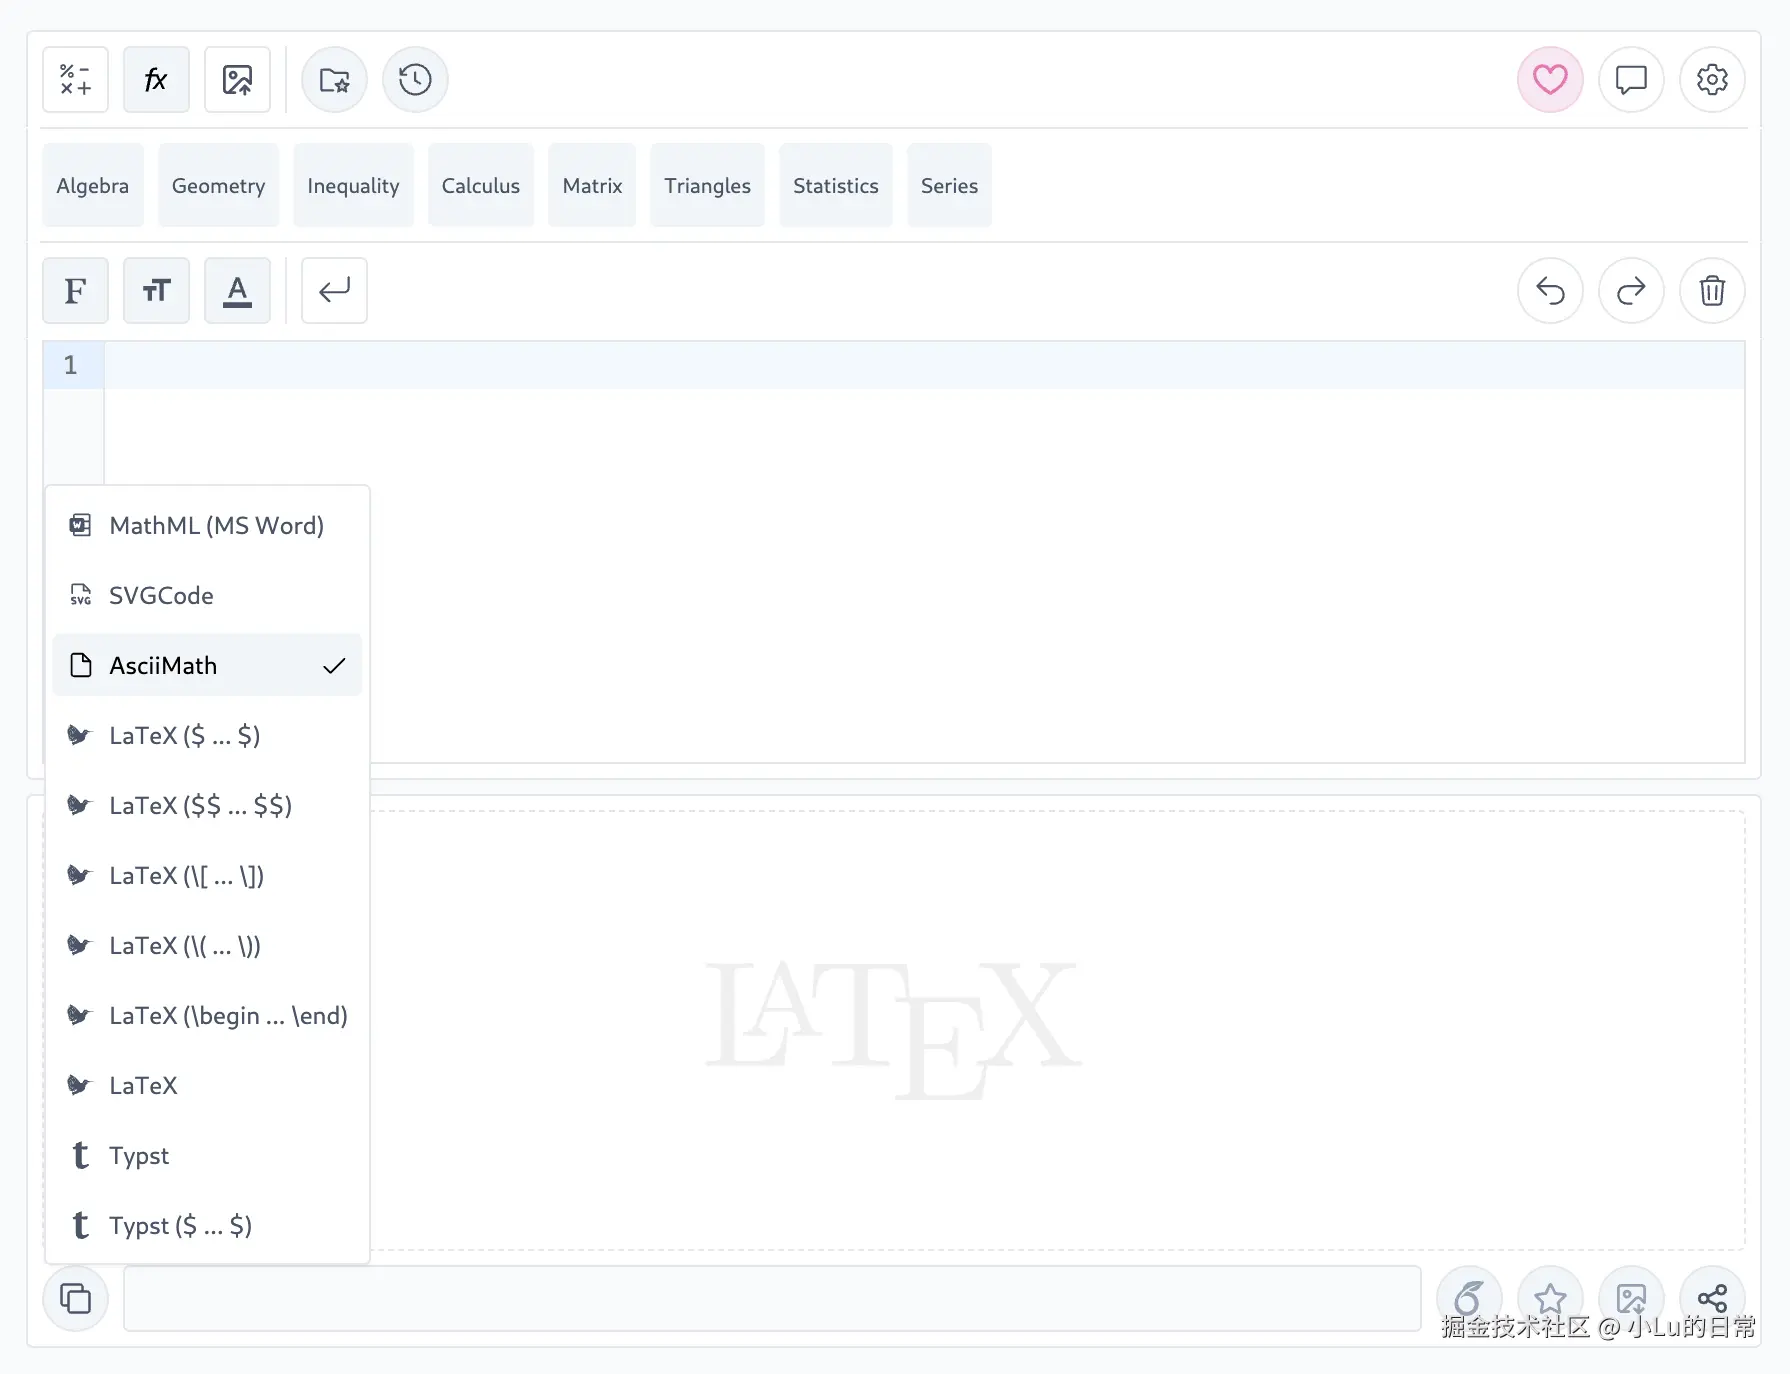Screen dimensions: 1790x1374
Task: Open the fx function panel
Action: 156,80
